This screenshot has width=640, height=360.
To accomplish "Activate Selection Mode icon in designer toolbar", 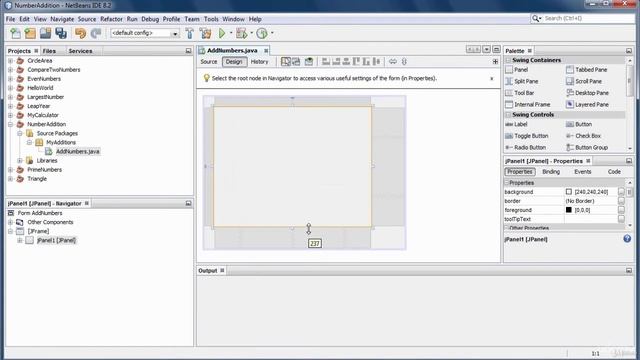I will click(286, 62).
